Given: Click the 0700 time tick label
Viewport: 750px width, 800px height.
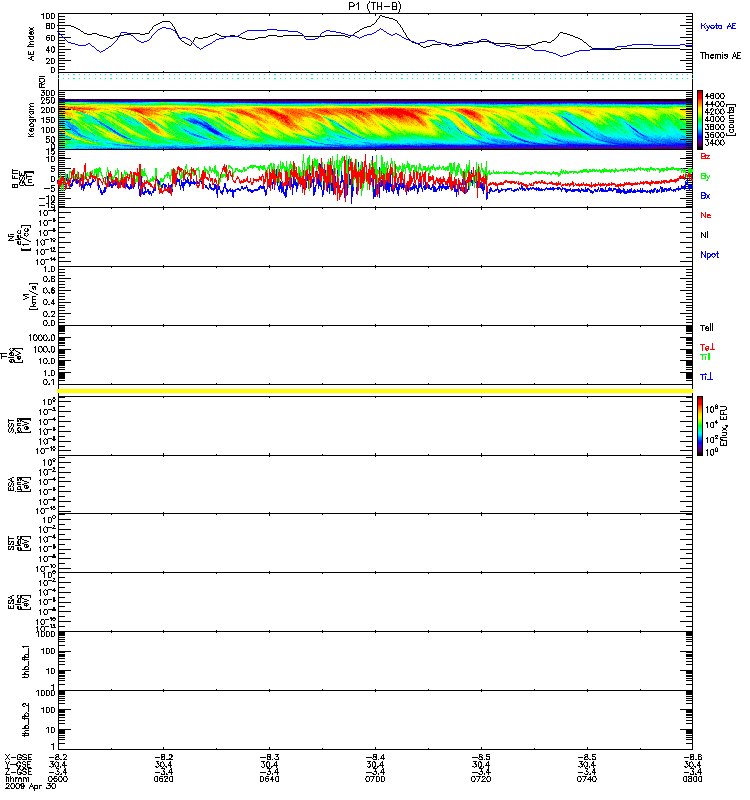Looking at the screenshot, I should coord(375,779).
